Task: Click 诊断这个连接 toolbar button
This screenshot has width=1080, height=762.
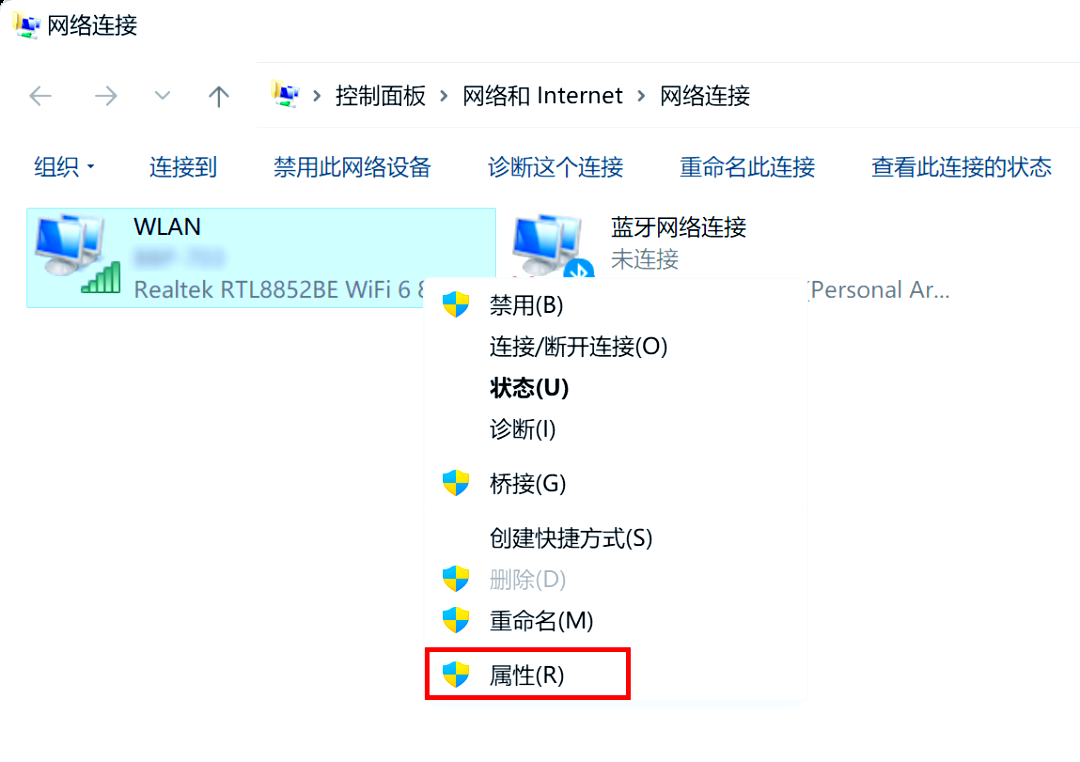Action: (x=555, y=167)
